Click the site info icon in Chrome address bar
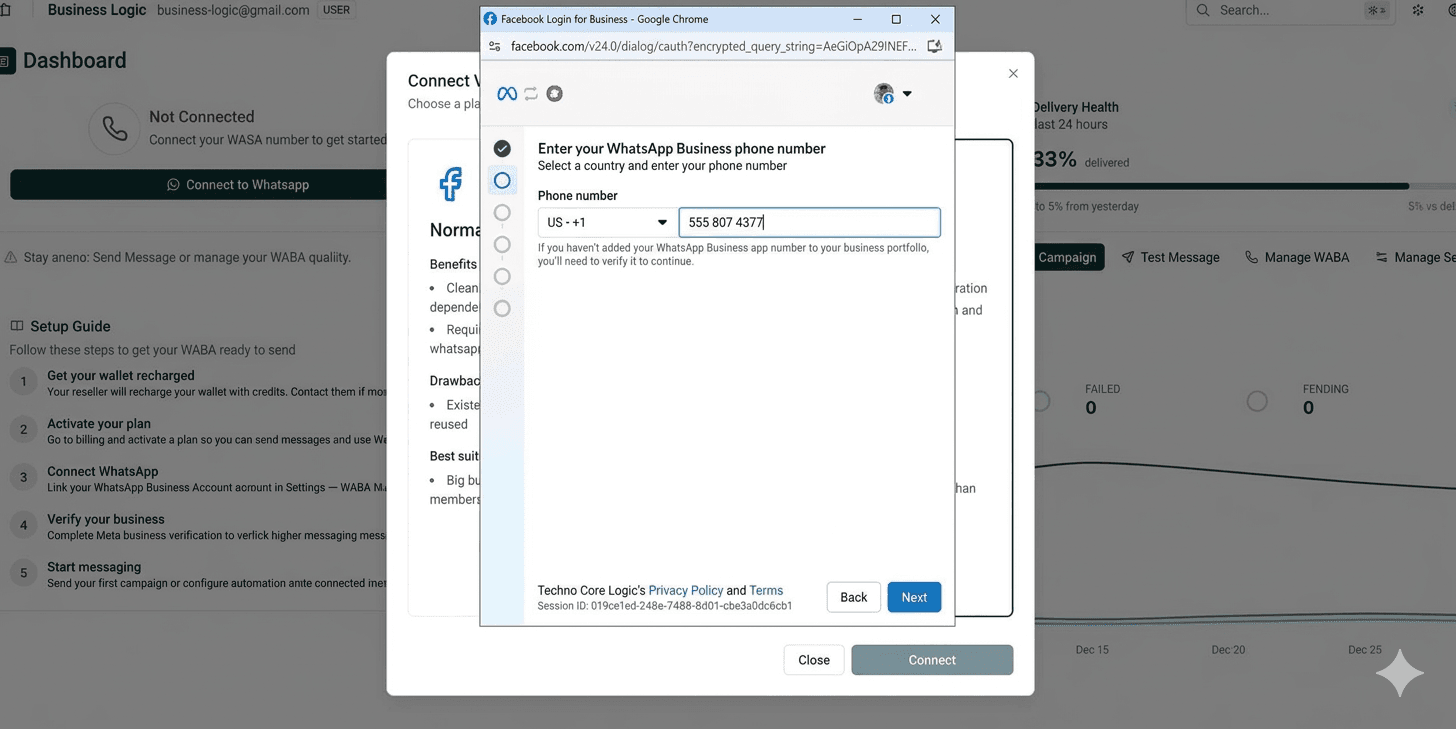The height and width of the screenshot is (729, 1456). pyautogui.click(x=494, y=46)
